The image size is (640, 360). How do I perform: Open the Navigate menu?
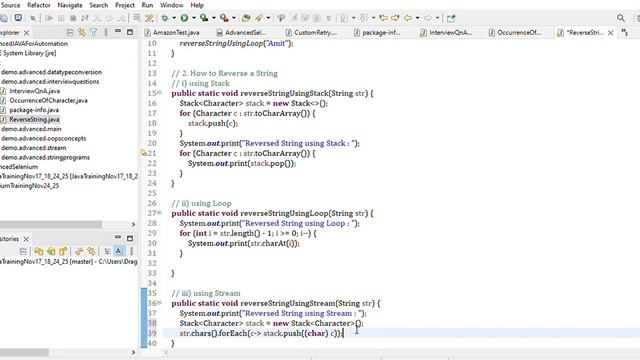(x=70, y=5)
